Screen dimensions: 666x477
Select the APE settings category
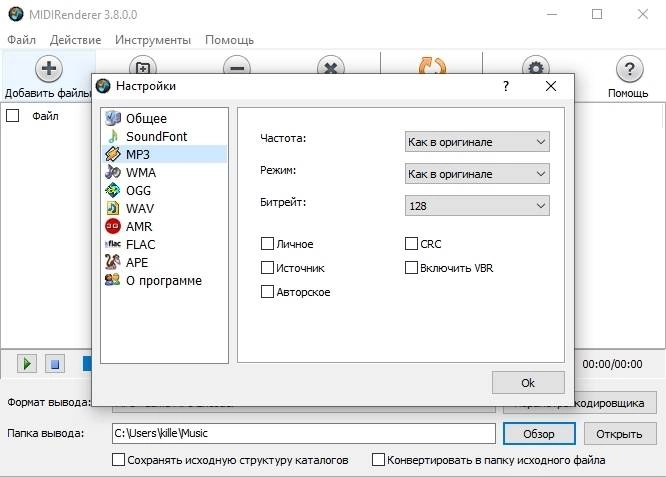(x=164, y=262)
